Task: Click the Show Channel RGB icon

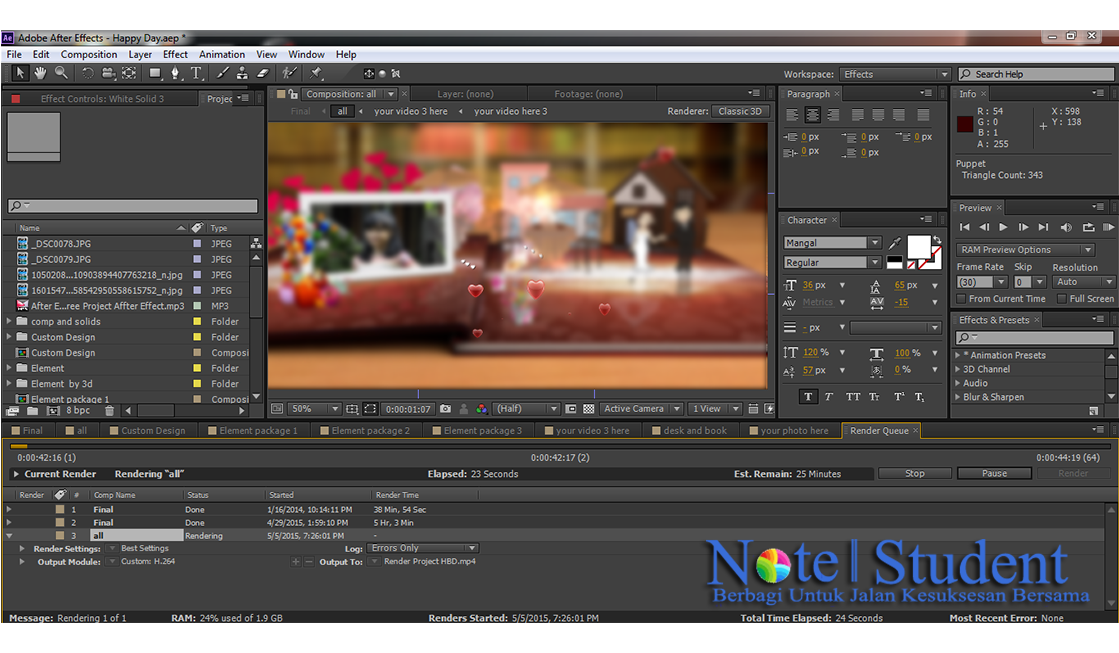Action: pyautogui.click(x=482, y=409)
